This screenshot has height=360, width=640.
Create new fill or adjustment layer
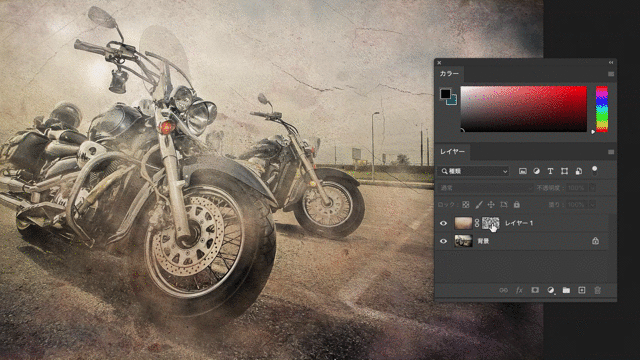click(551, 290)
